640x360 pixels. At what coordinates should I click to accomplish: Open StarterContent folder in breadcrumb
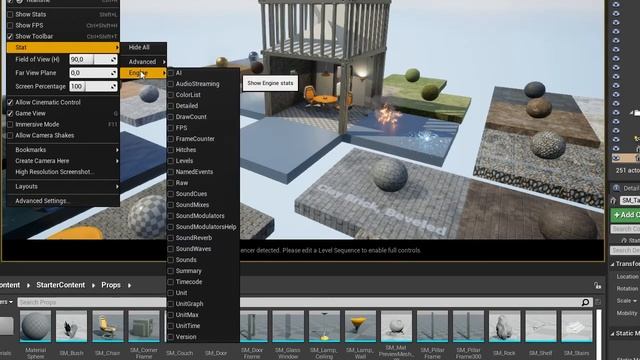pyautogui.click(x=60, y=285)
